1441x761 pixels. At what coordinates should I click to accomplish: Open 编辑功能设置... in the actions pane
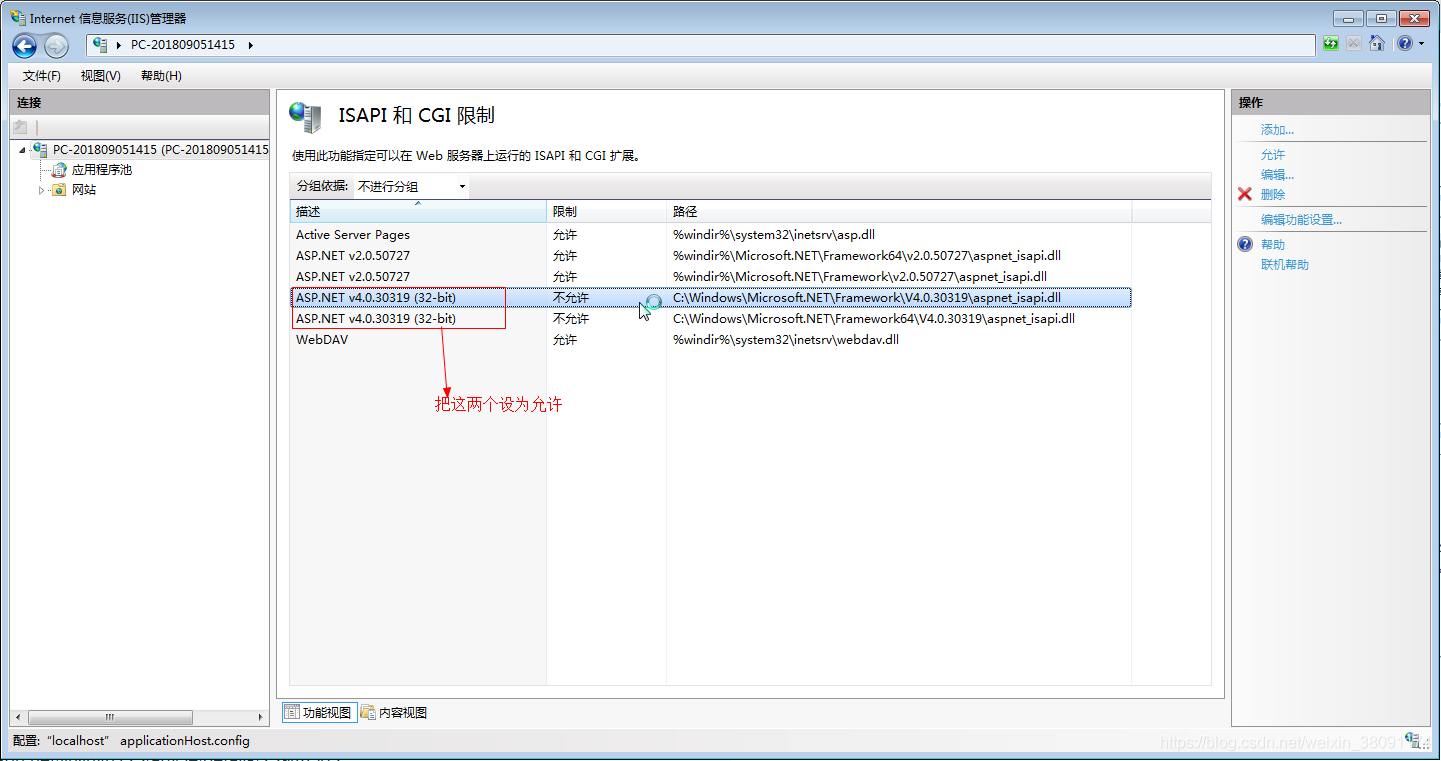tap(1301, 220)
